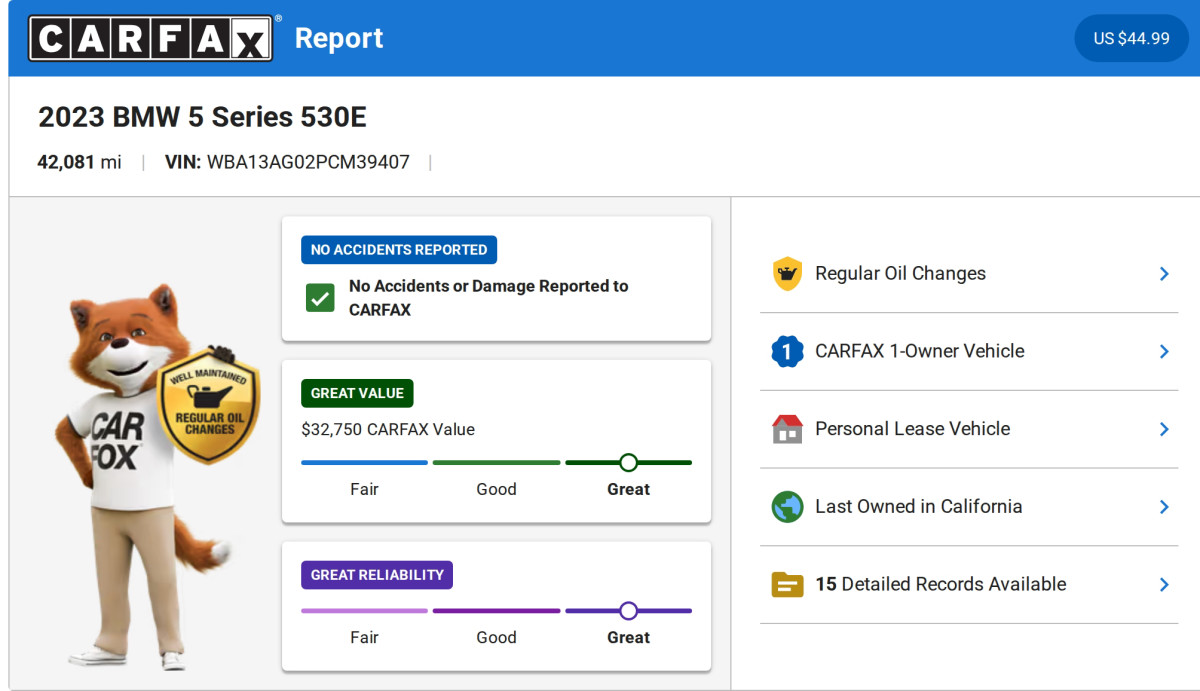1200x691 pixels.
Task: Click the 42,081 mi mileage text
Action: pyautogui.click(x=79, y=162)
